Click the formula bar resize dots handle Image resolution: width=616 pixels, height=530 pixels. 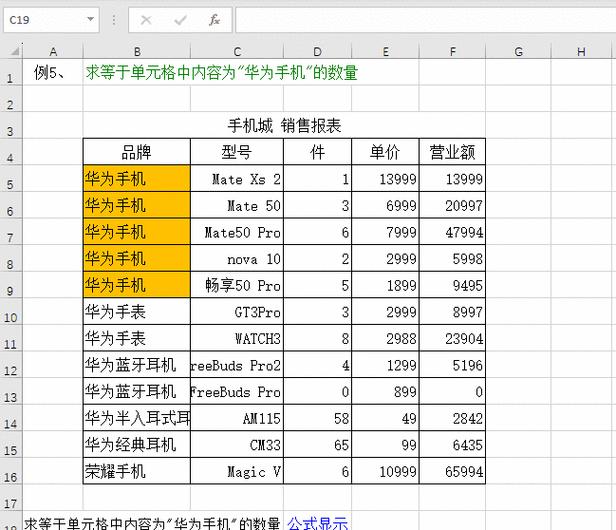coord(114,20)
